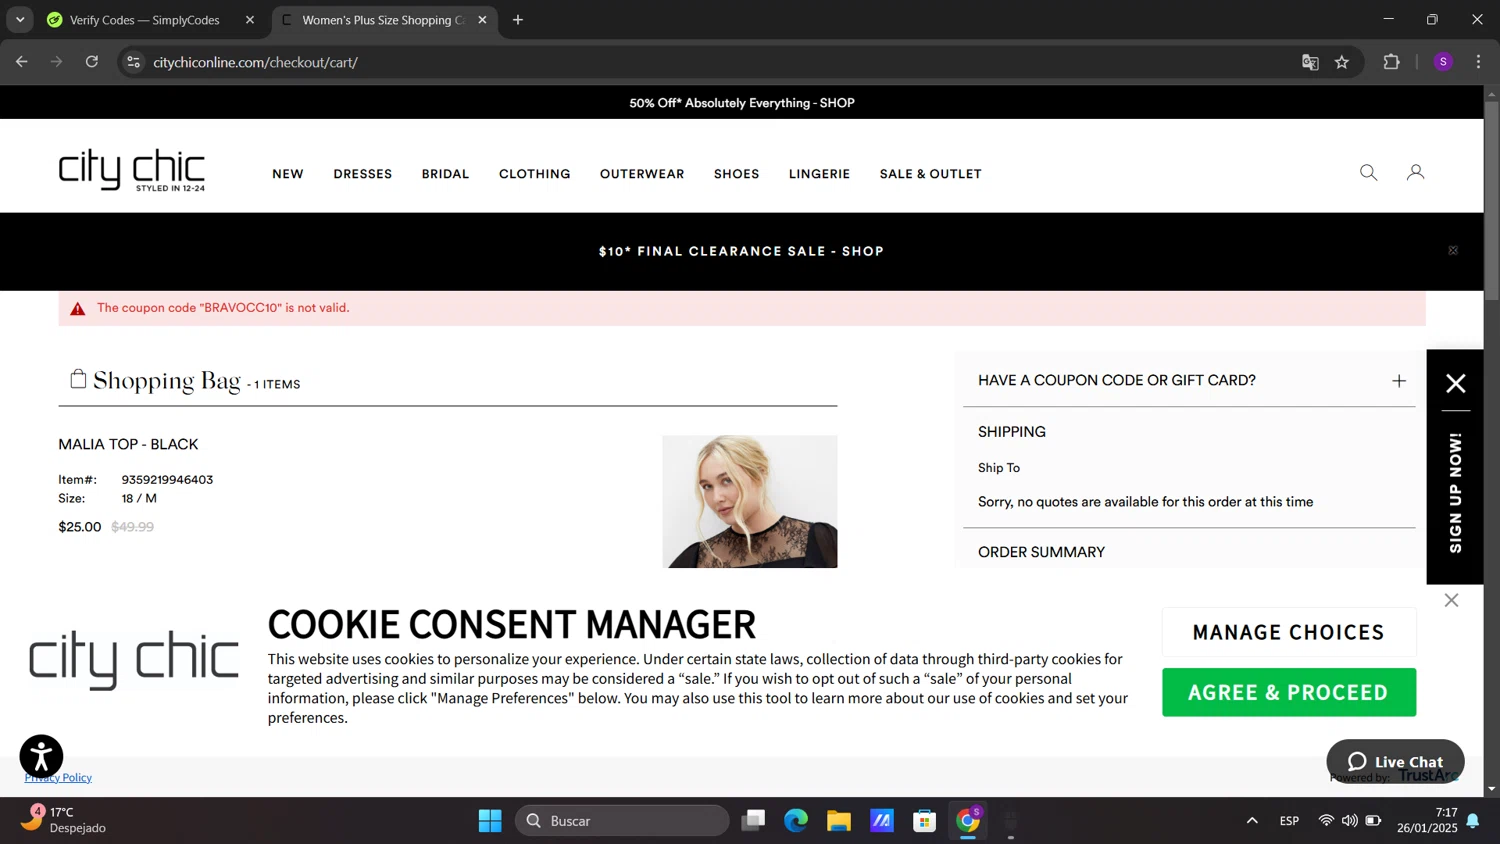Expand the coupon code or gift card section

(1399, 381)
